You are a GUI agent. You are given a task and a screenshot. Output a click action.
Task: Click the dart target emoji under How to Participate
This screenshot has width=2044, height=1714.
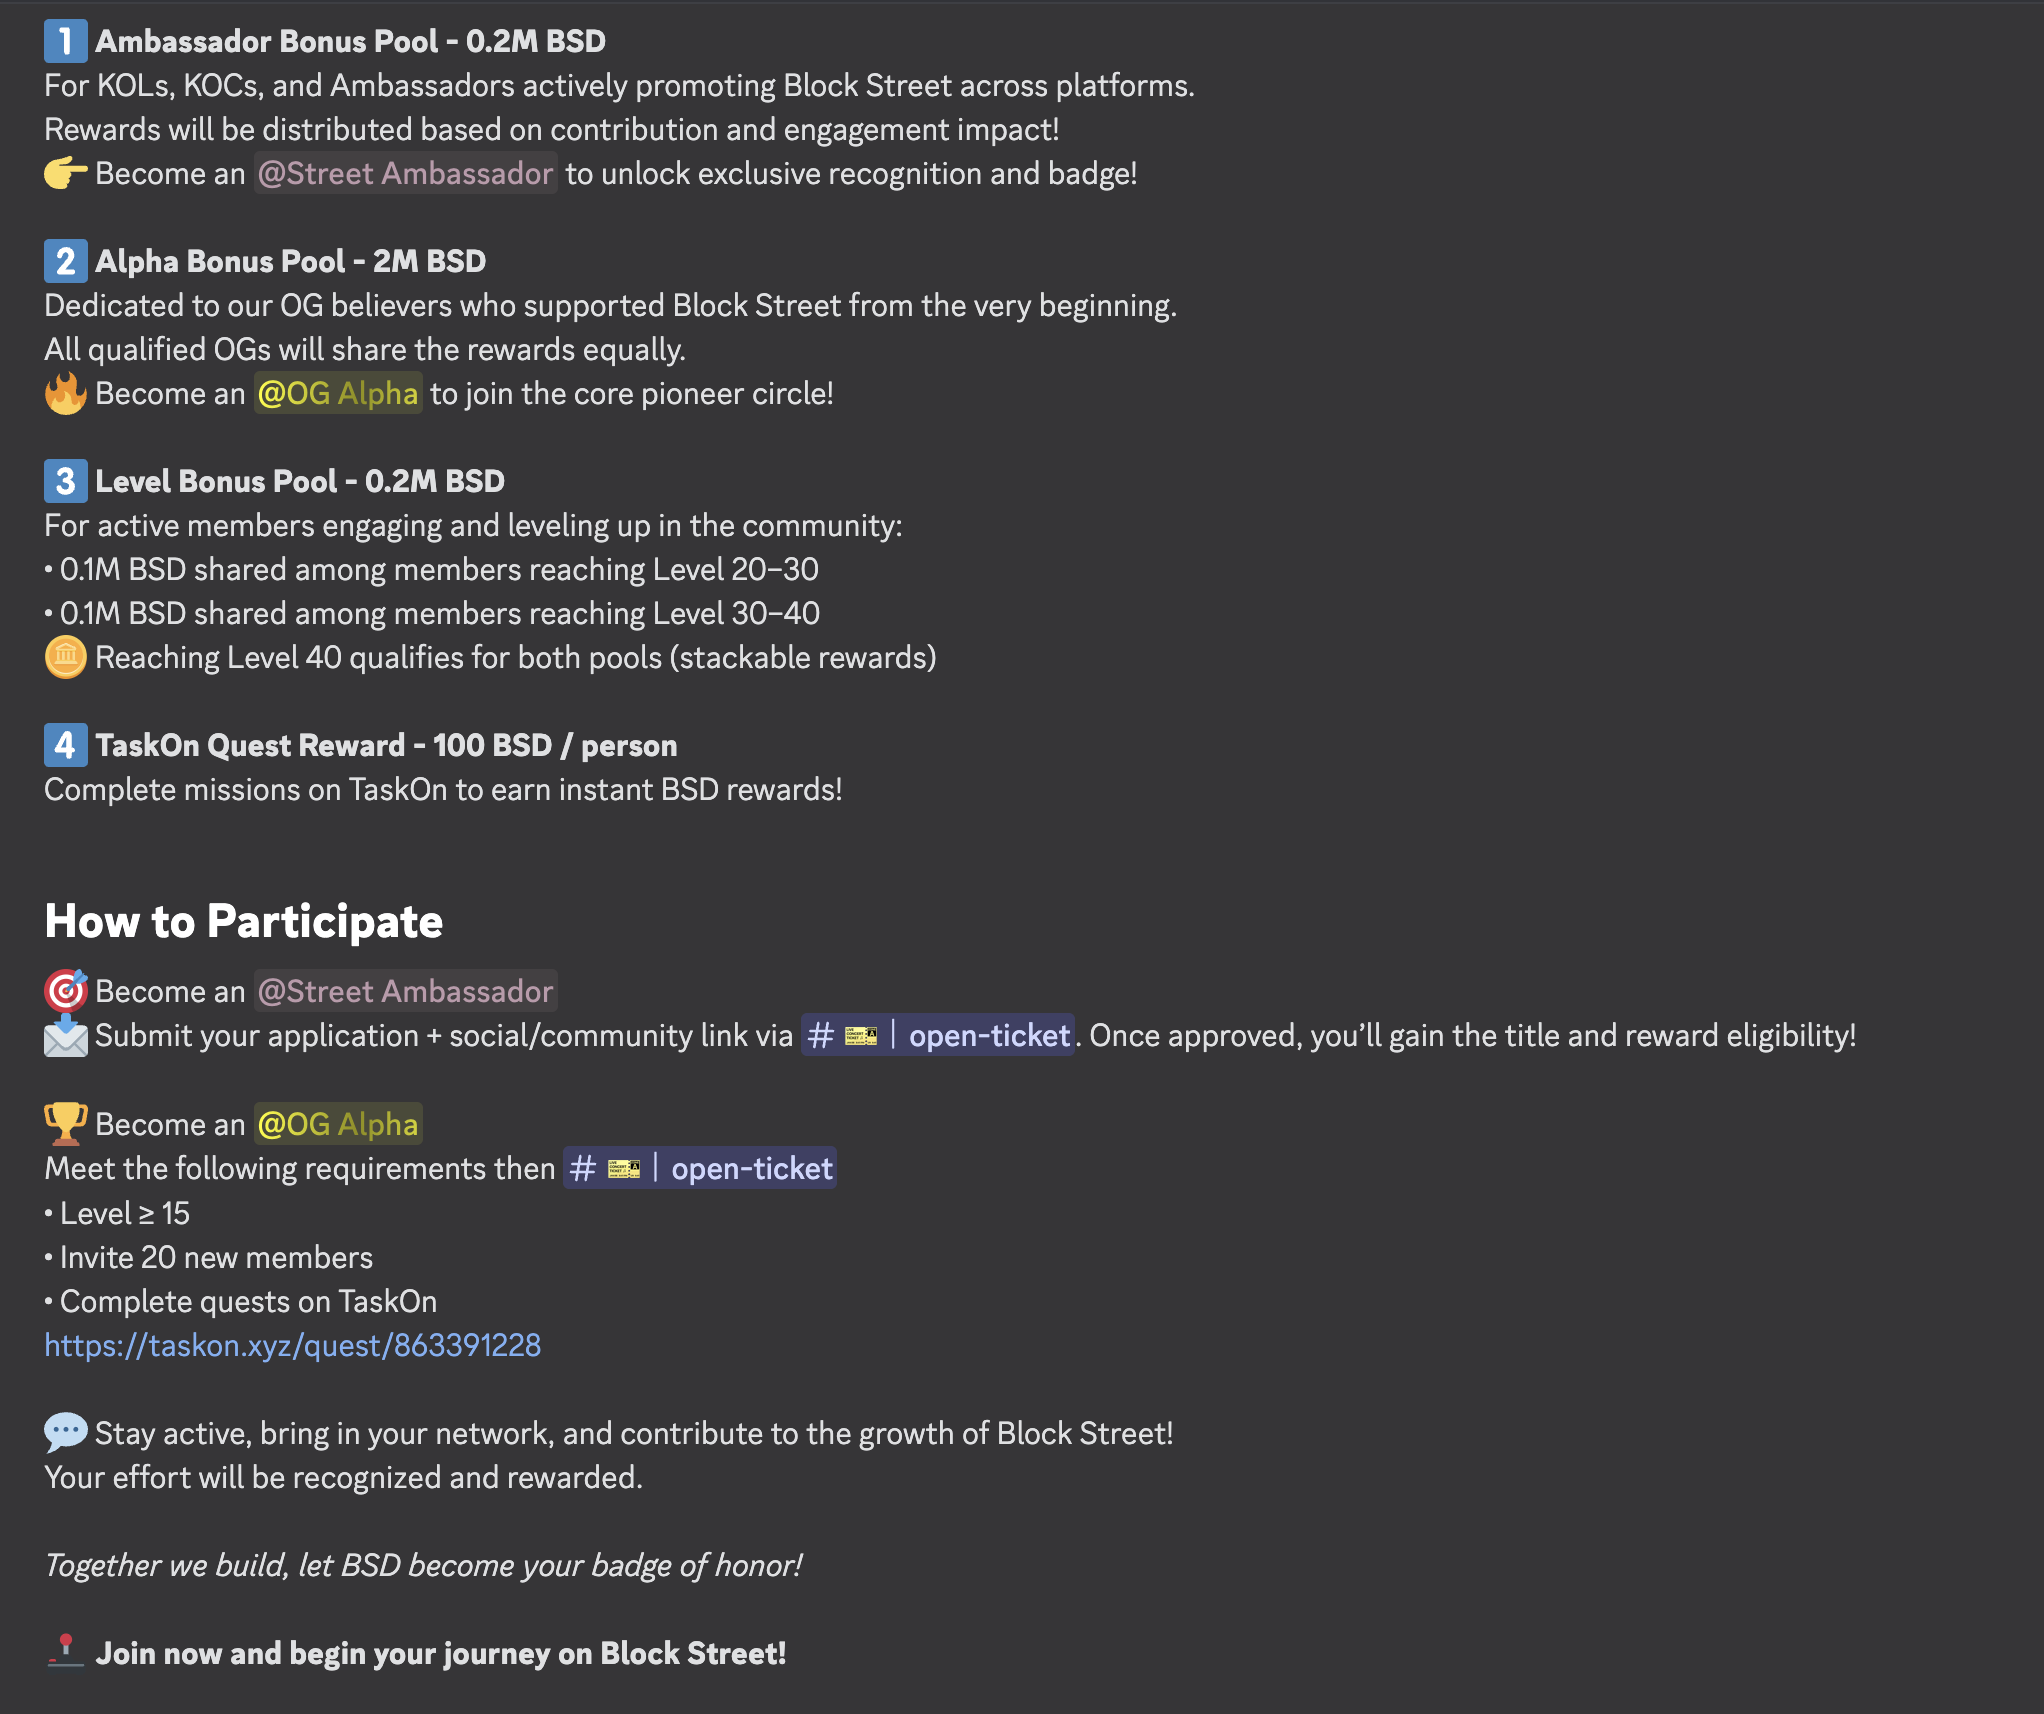click(65, 991)
